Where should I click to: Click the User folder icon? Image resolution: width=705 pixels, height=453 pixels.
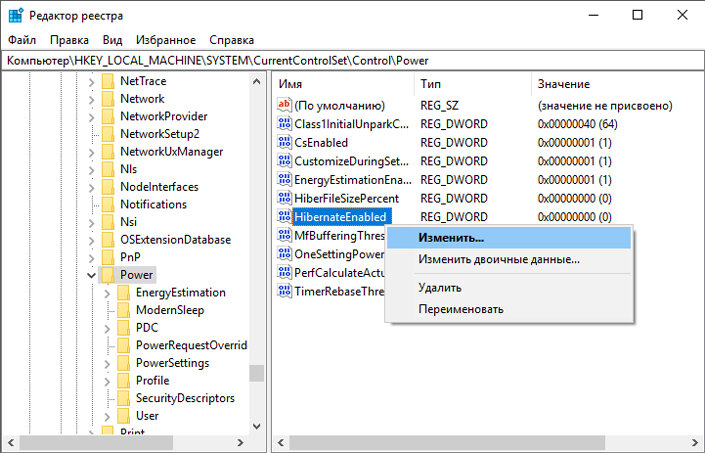(x=124, y=416)
